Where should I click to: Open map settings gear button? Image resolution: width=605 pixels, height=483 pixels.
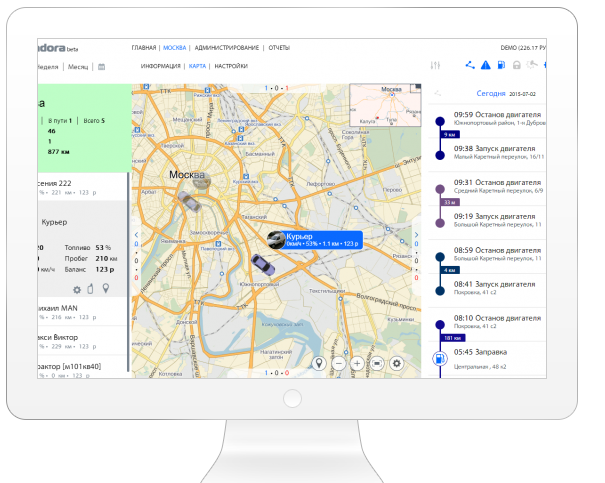click(396, 363)
